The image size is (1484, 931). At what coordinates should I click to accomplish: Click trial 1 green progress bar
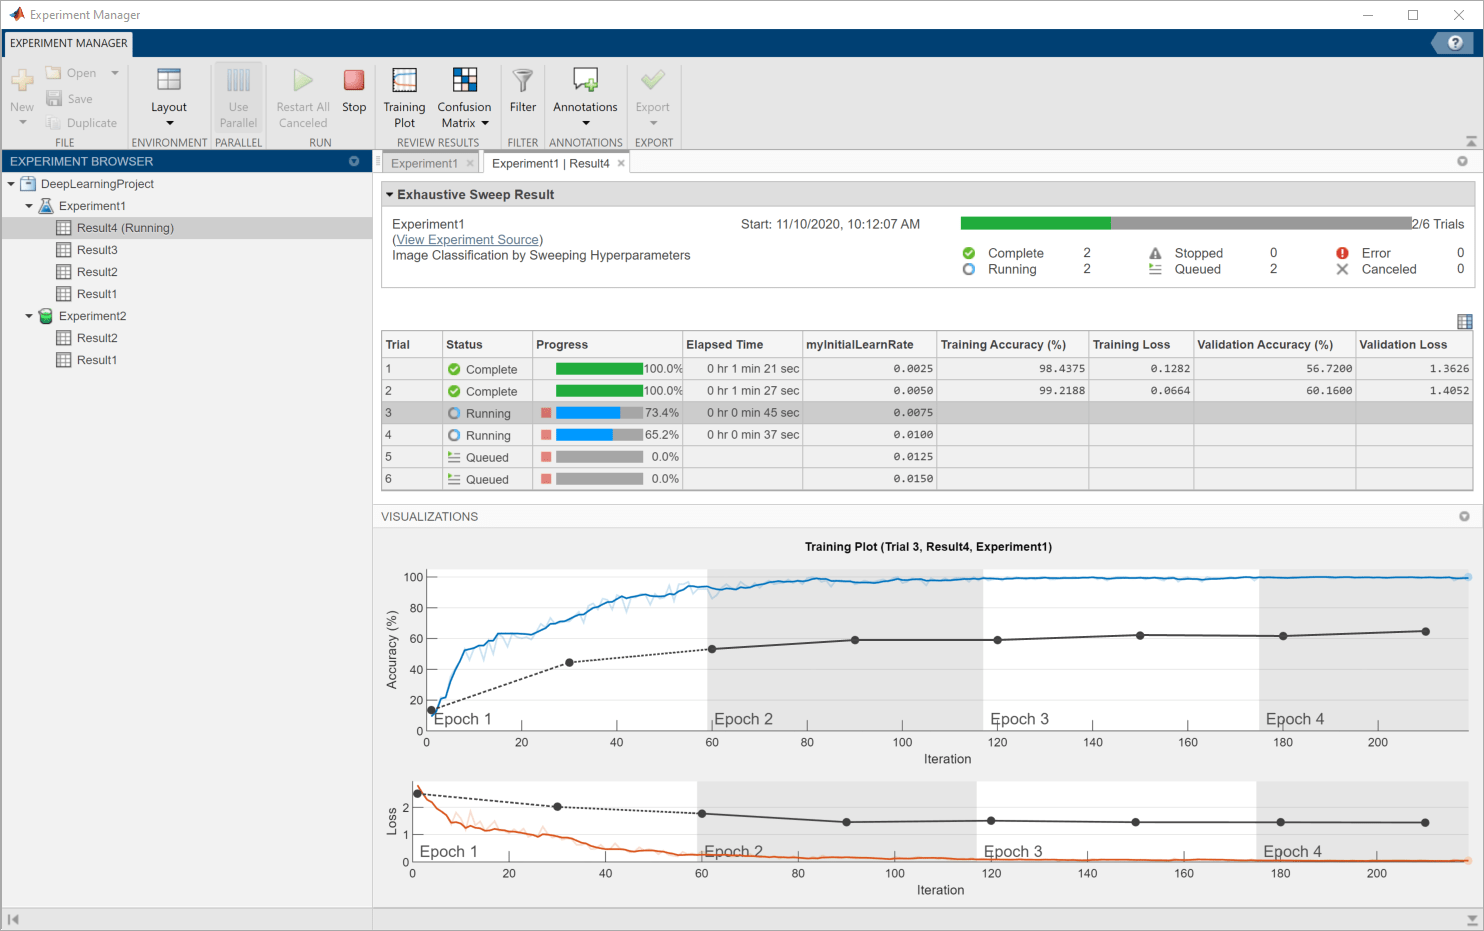tap(599, 369)
